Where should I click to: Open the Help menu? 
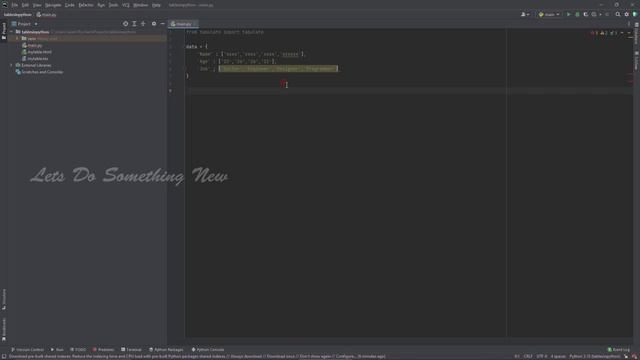coord(156,5)
